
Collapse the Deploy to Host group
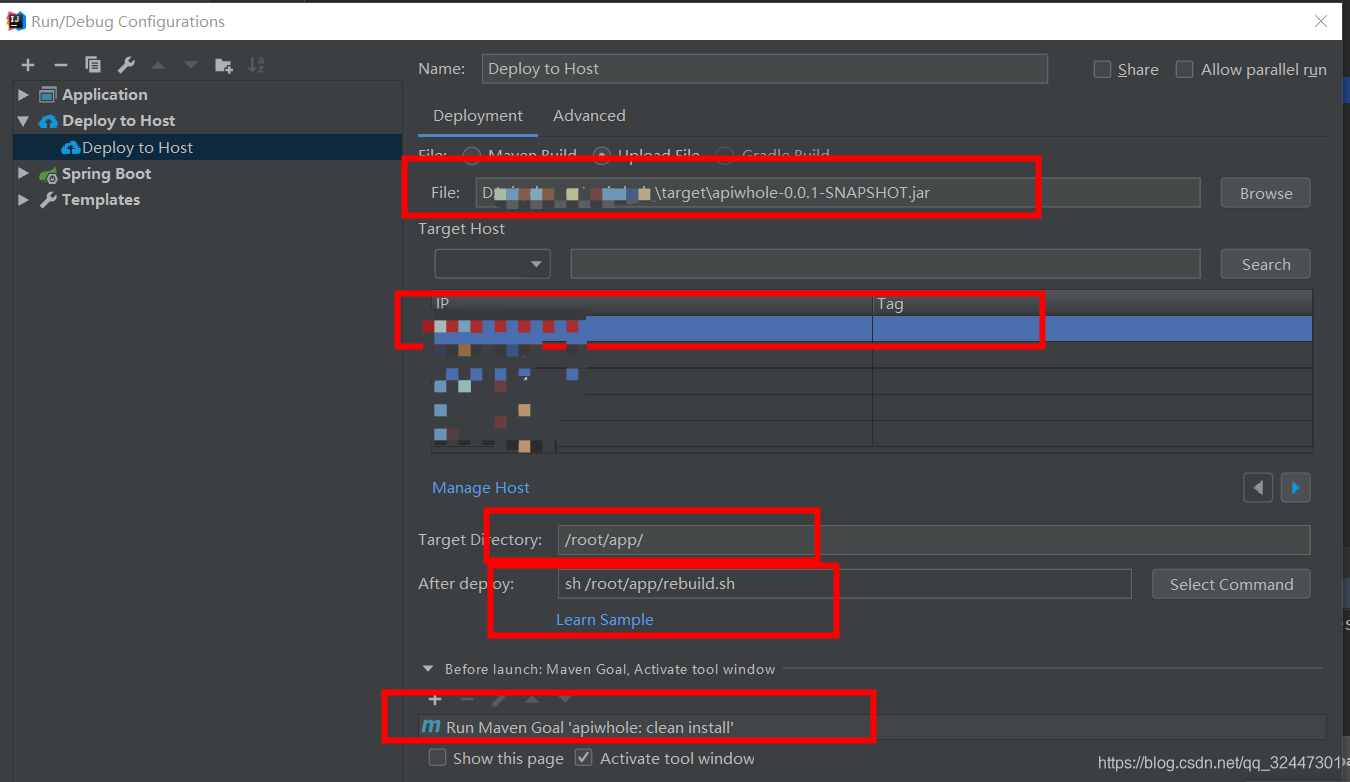(x=23, y=121)
